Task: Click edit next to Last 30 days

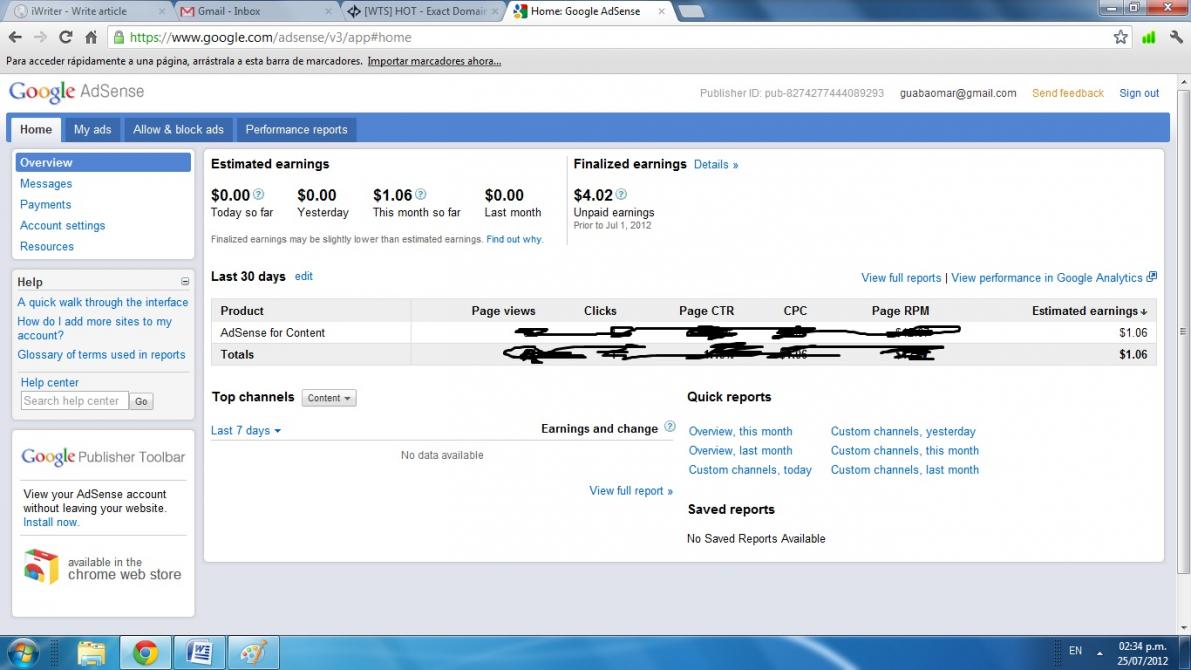Action: 304,277
